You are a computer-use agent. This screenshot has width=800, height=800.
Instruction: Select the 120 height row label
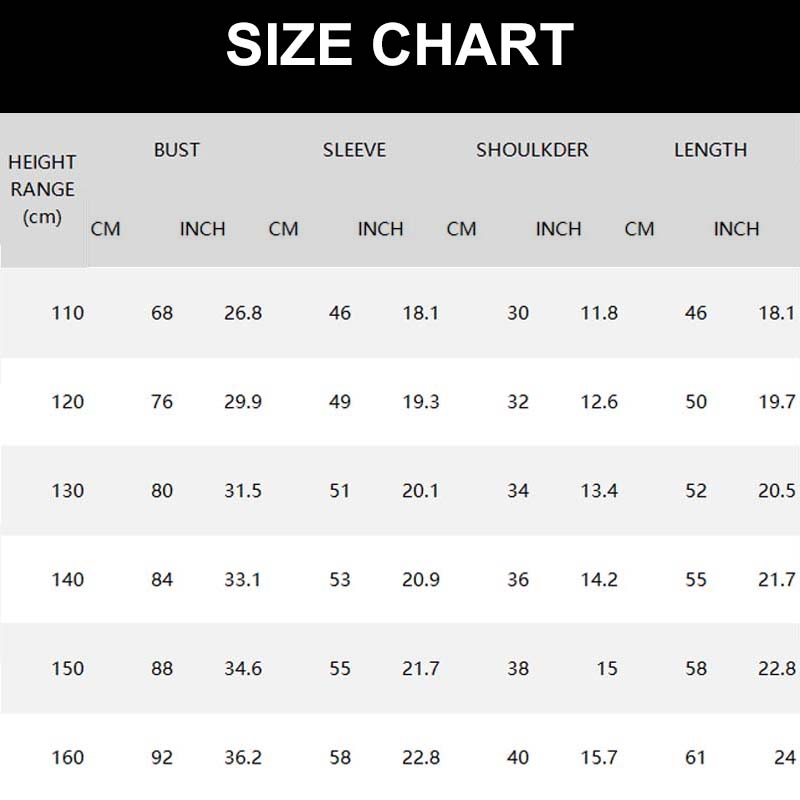(x=68, y=402)
